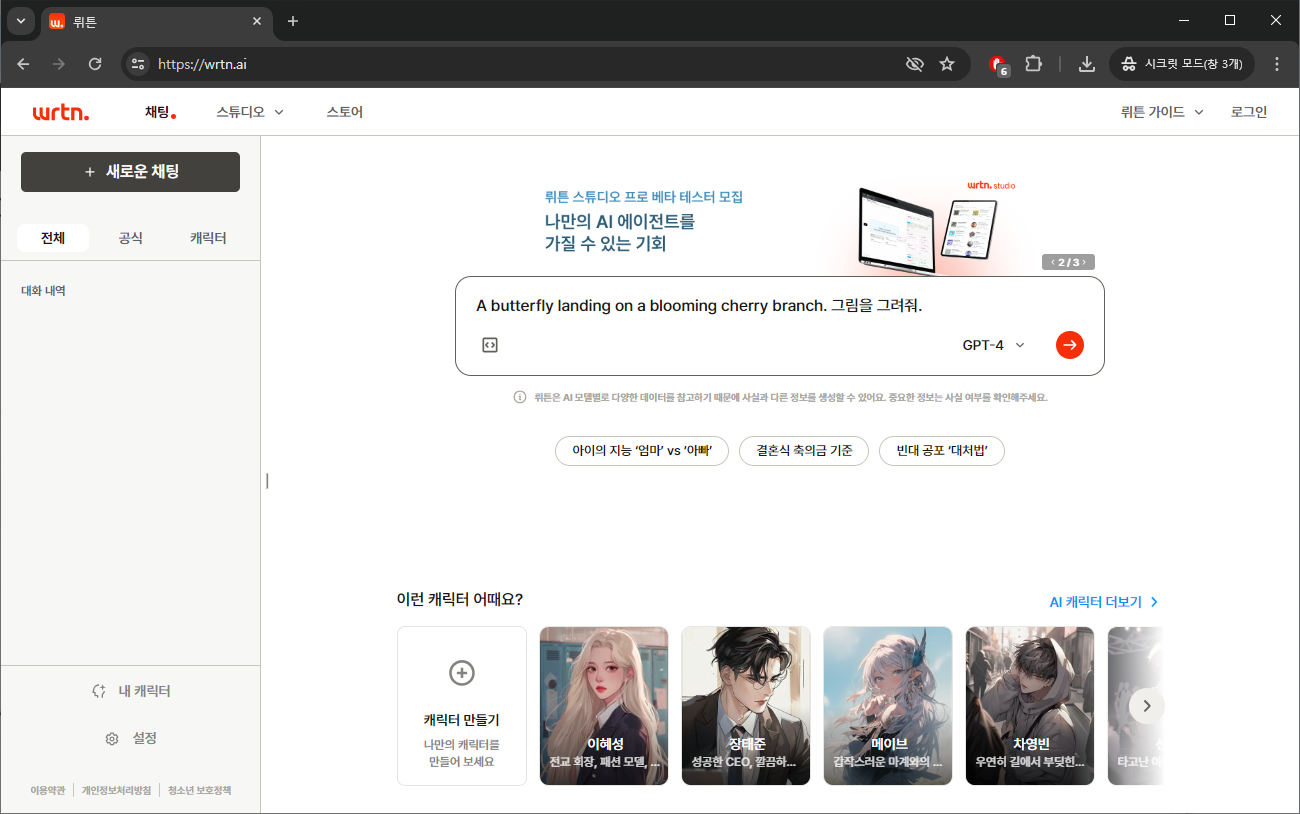1300x814 pixels.
Task: Open the red extension icon with badge 6
Action: tap(998, 65)
